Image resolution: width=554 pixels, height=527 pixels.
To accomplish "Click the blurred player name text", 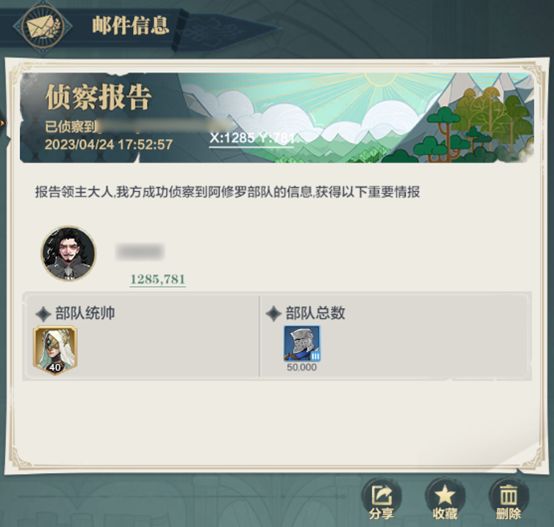I will [140, 251].
